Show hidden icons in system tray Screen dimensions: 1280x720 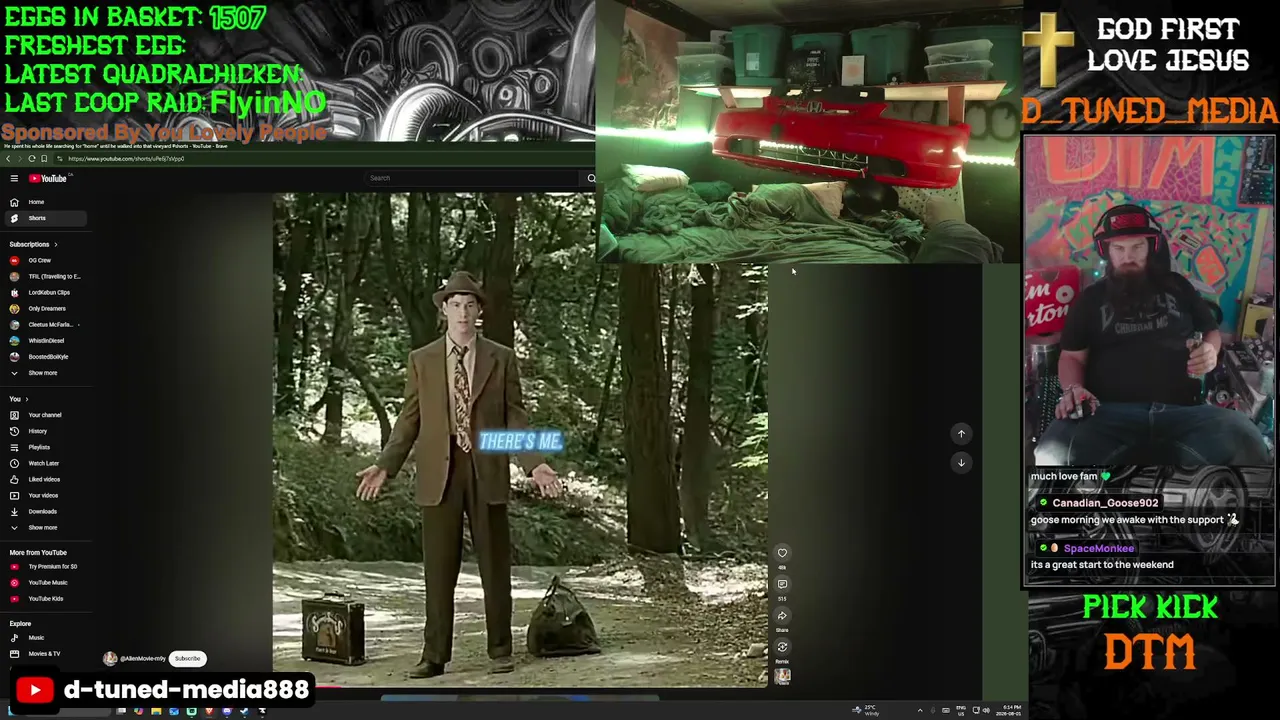coord(920,711)
